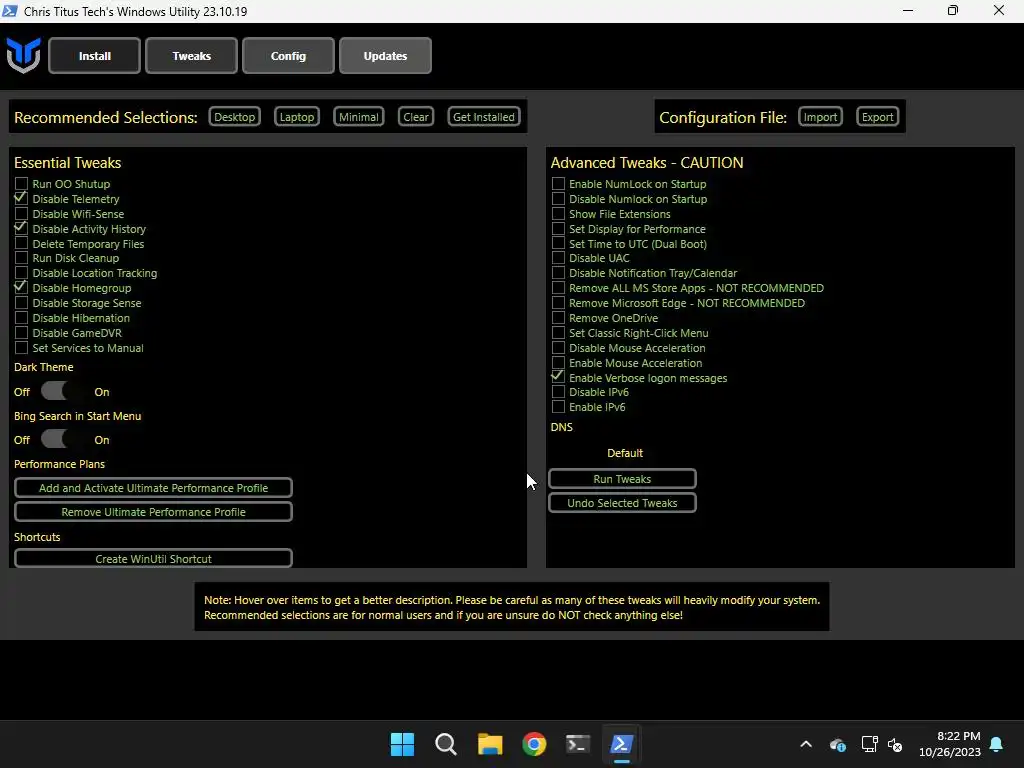Viewport: 1024px width, 768px height.
Task: Click Remove Ultimate Performance Profile
Action: [153, 512]
